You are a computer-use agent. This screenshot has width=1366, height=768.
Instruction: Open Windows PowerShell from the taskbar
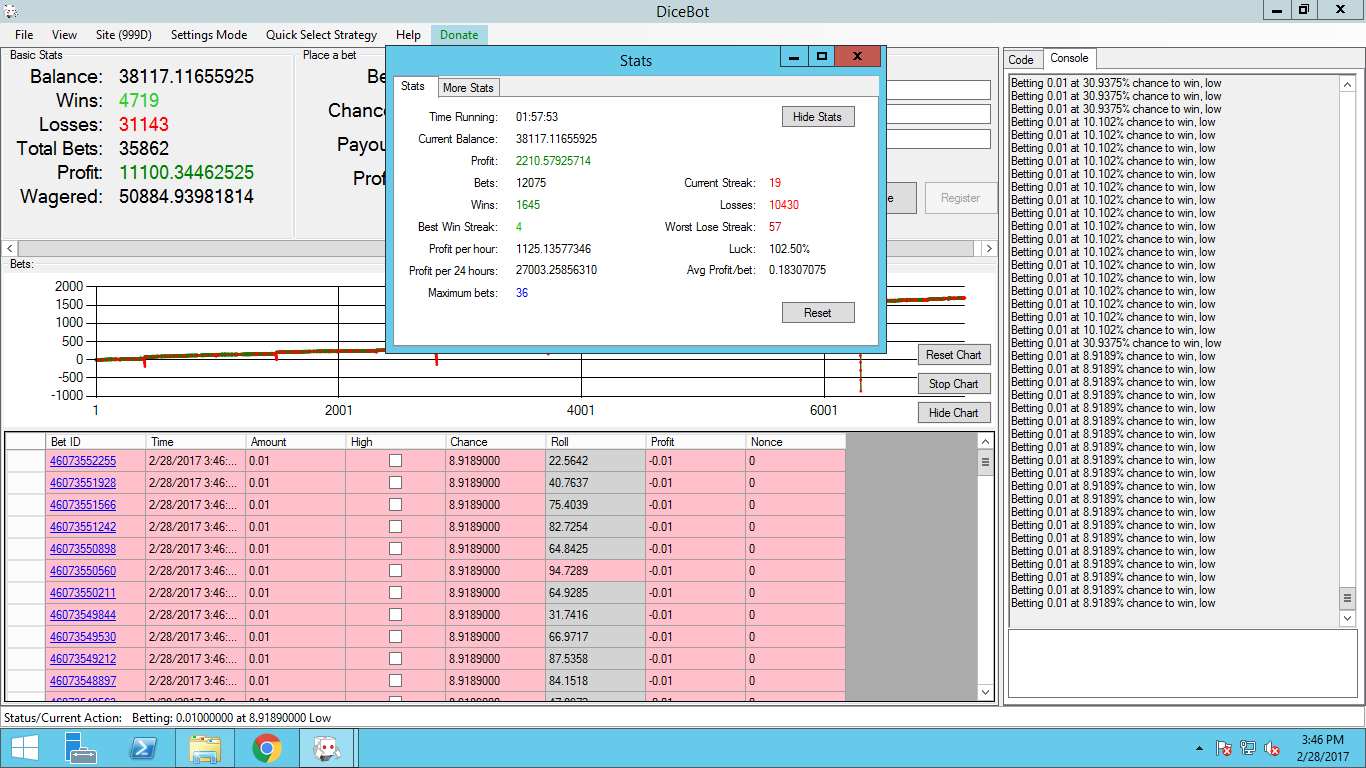pos(142,748)
